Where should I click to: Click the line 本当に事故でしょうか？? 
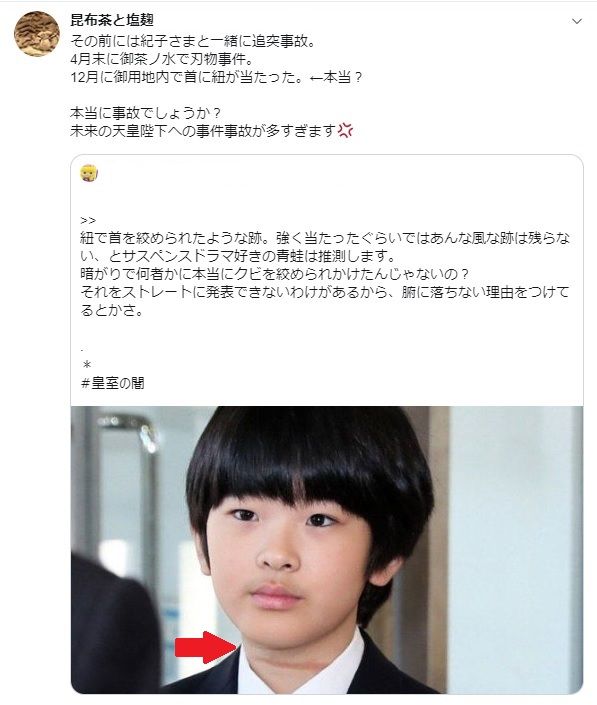click(x=145, y=112)
